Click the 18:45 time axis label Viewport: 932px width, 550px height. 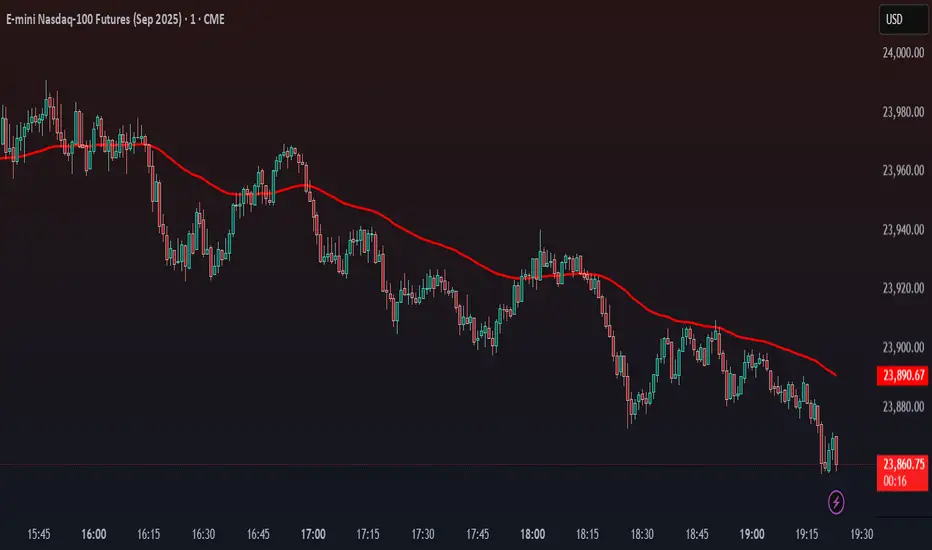697,534
